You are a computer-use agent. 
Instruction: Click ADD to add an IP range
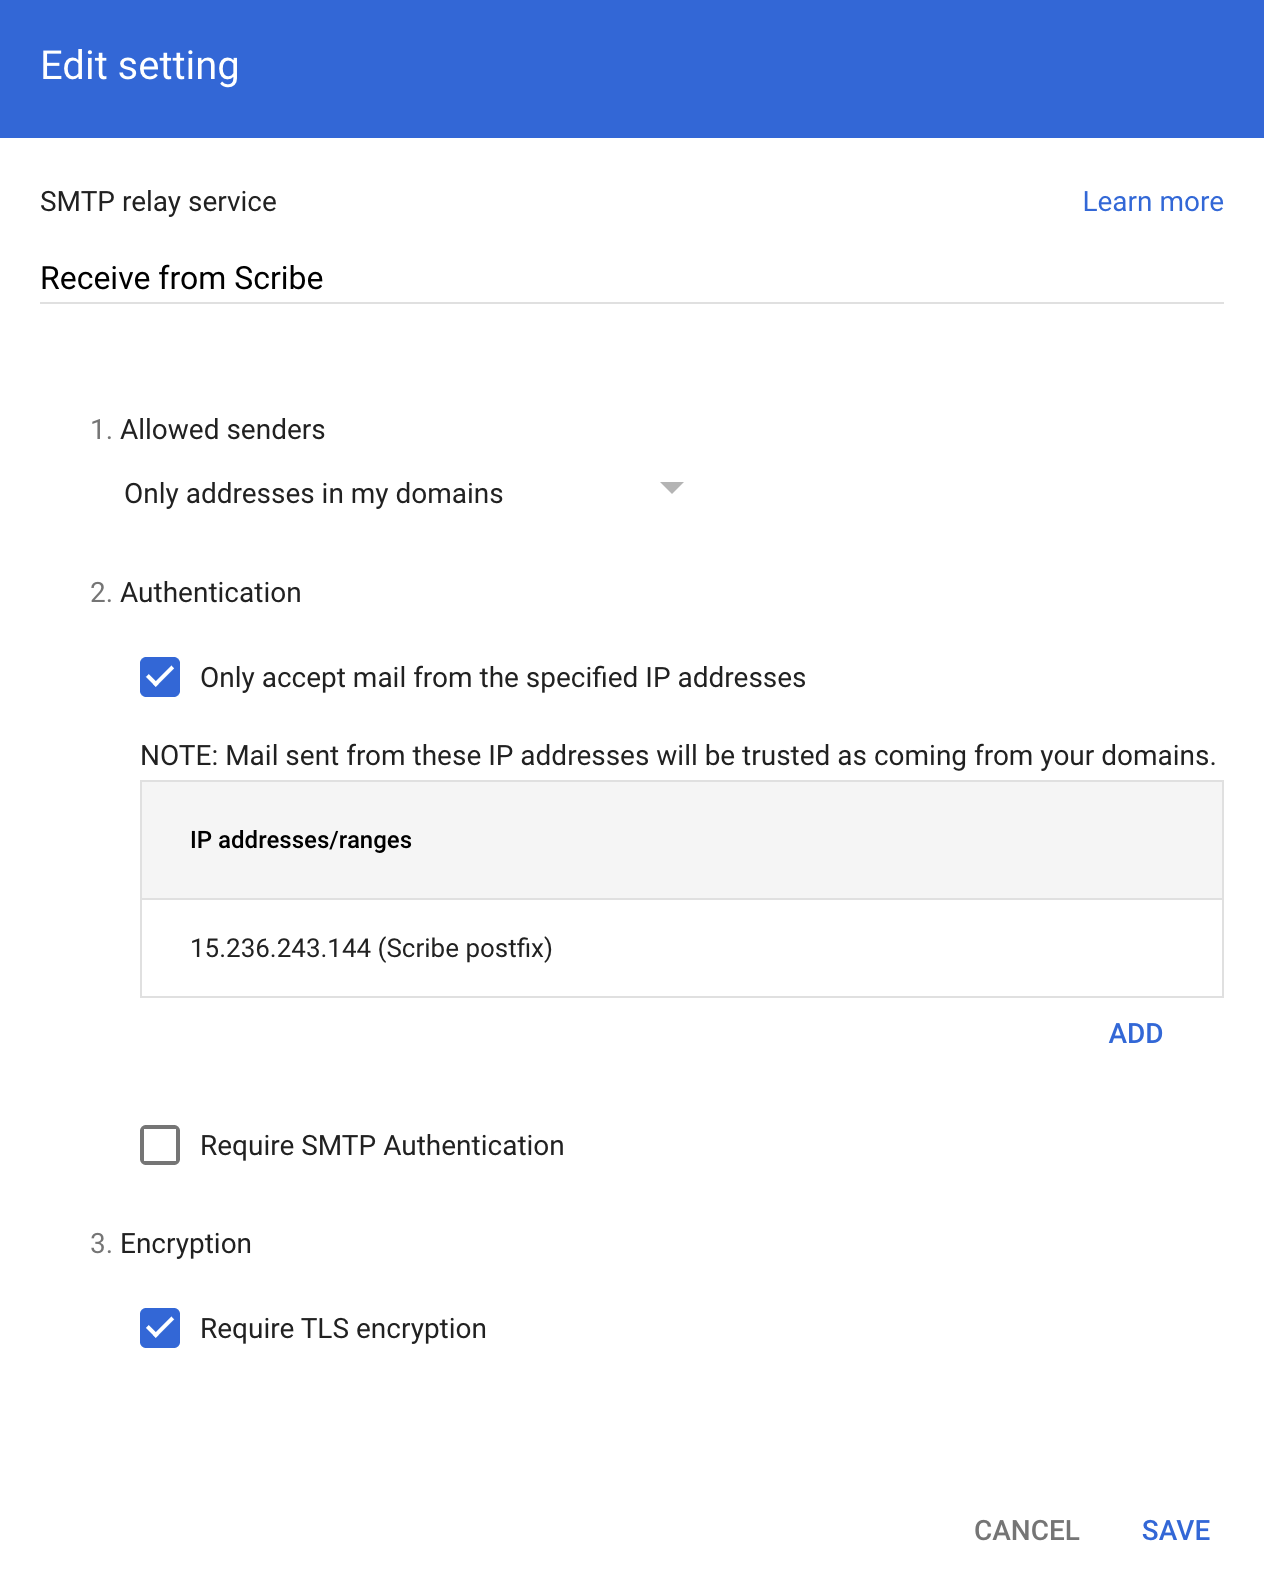1135,1034
